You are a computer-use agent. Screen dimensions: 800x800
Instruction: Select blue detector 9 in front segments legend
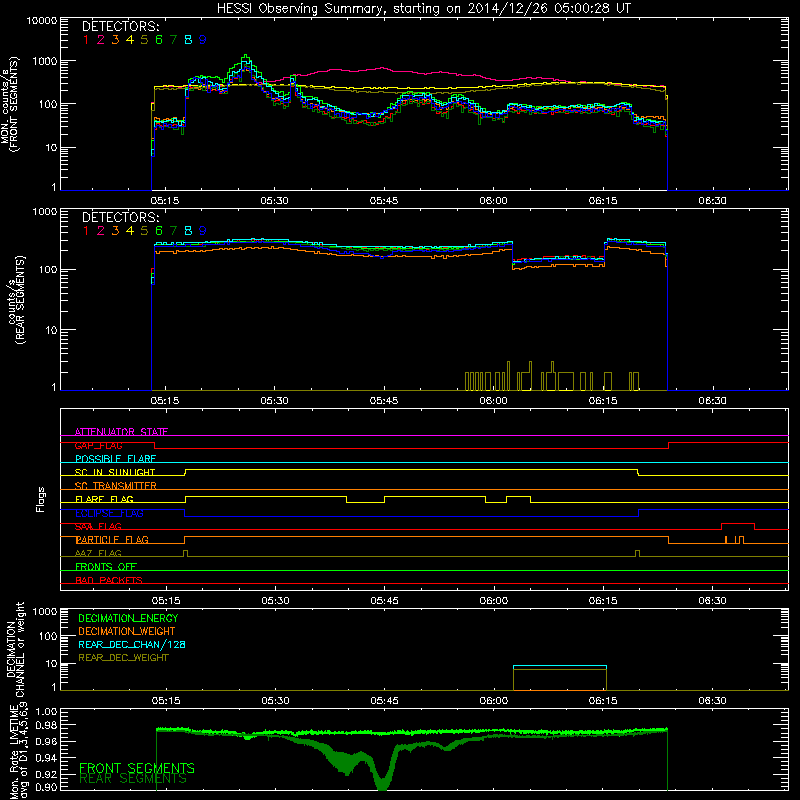203,40
